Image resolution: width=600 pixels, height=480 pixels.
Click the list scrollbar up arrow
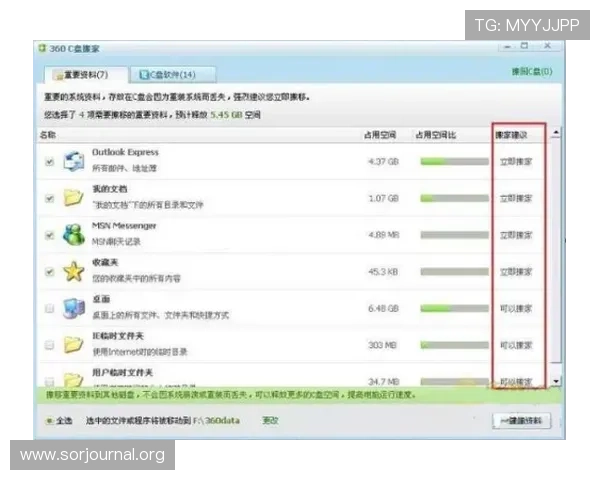(x=556, y=132)
